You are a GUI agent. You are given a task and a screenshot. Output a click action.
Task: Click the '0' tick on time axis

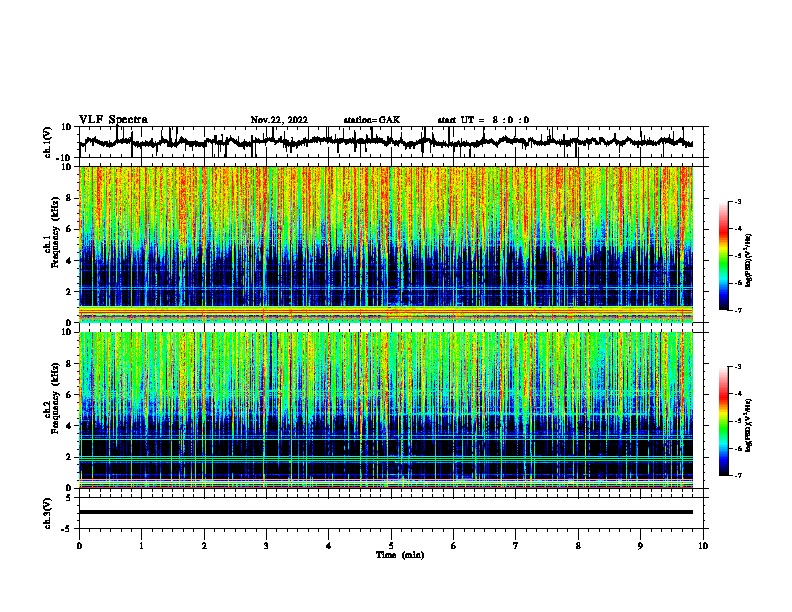click(x=79, y=546)
